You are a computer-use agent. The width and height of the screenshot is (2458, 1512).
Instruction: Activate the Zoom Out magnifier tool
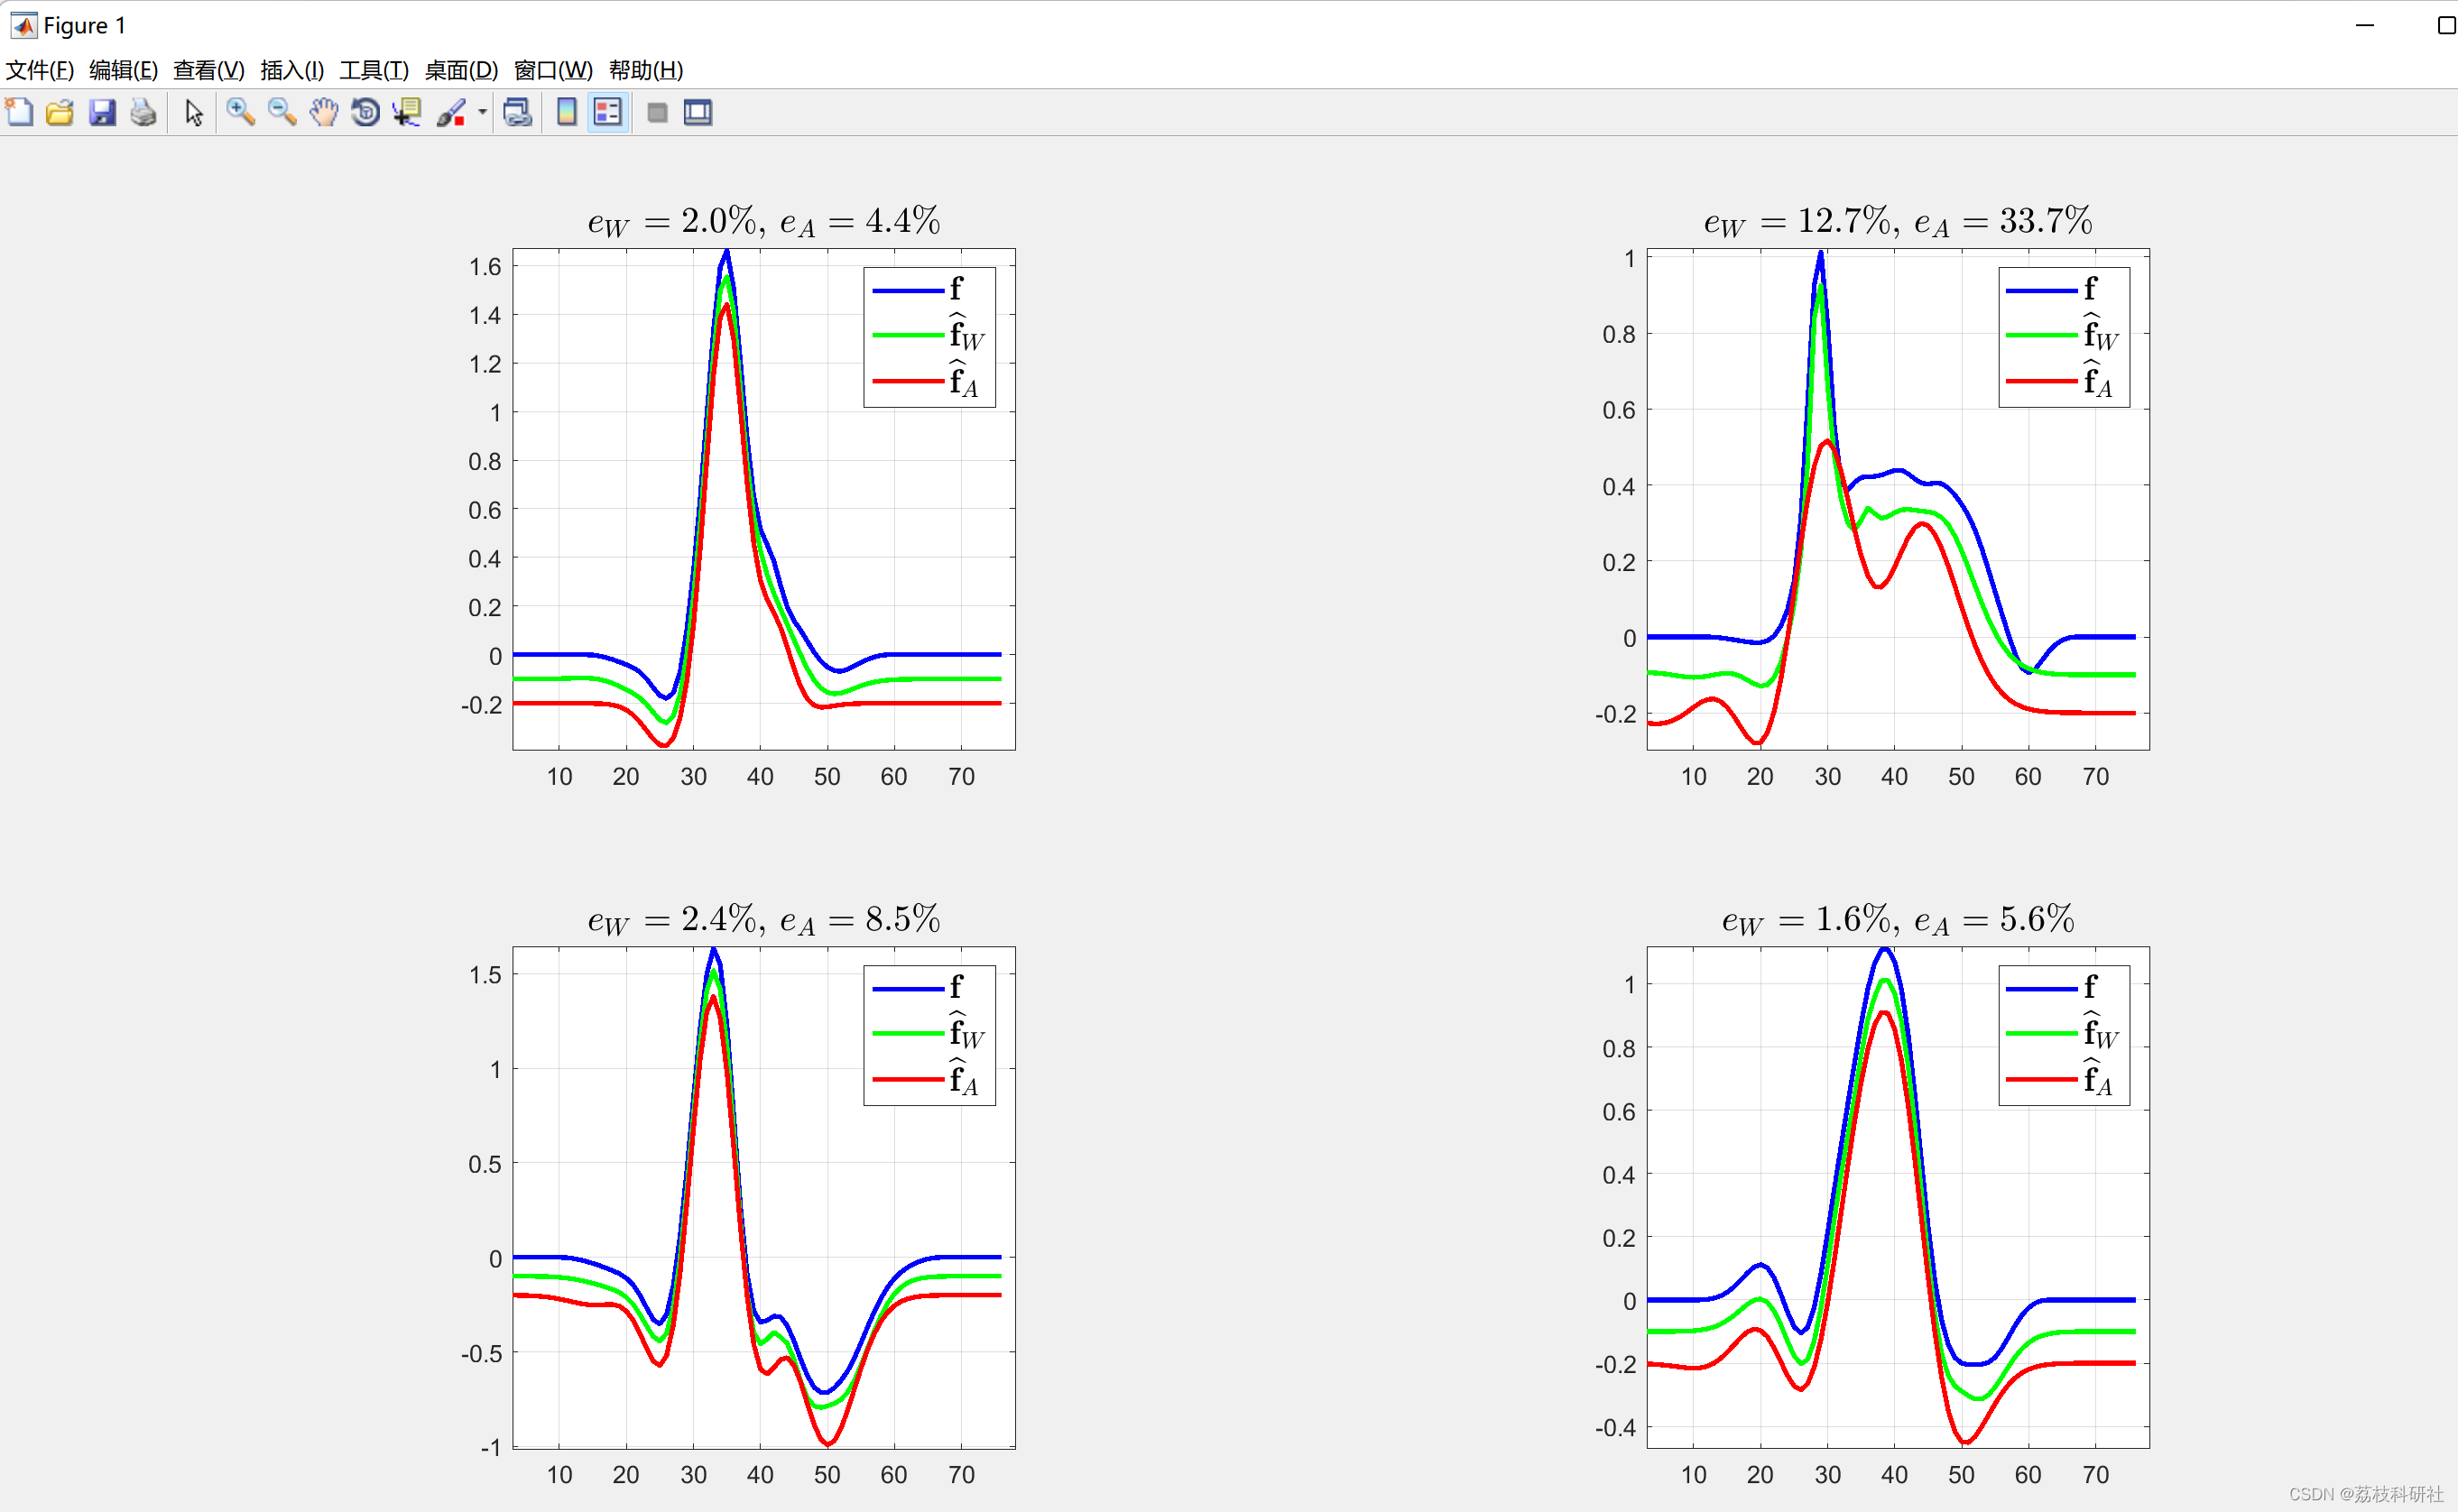pos(282,112)
